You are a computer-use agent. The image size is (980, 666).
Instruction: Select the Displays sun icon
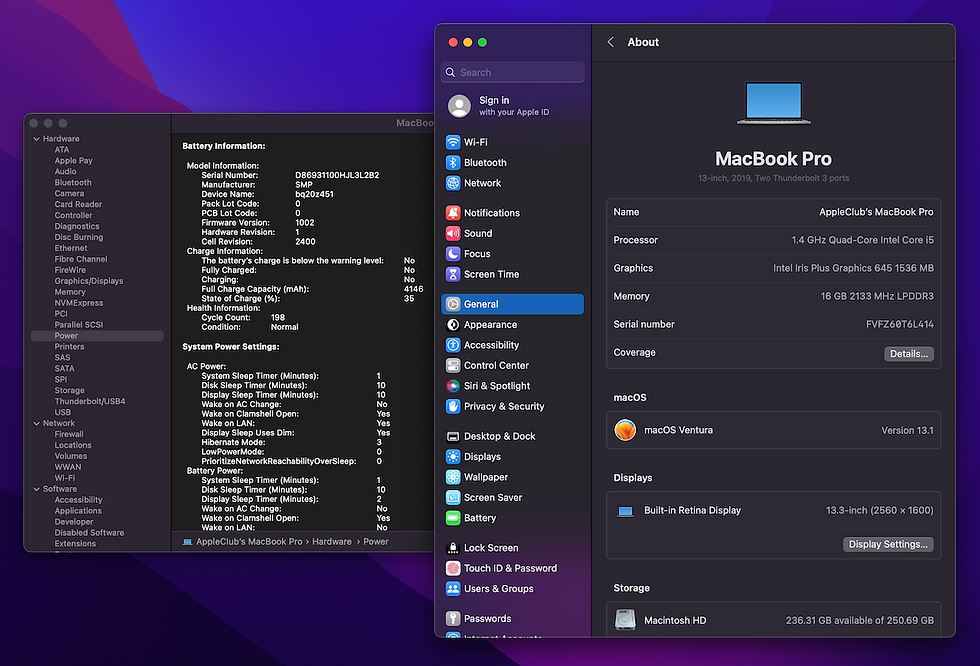click(x=453, y=457)
